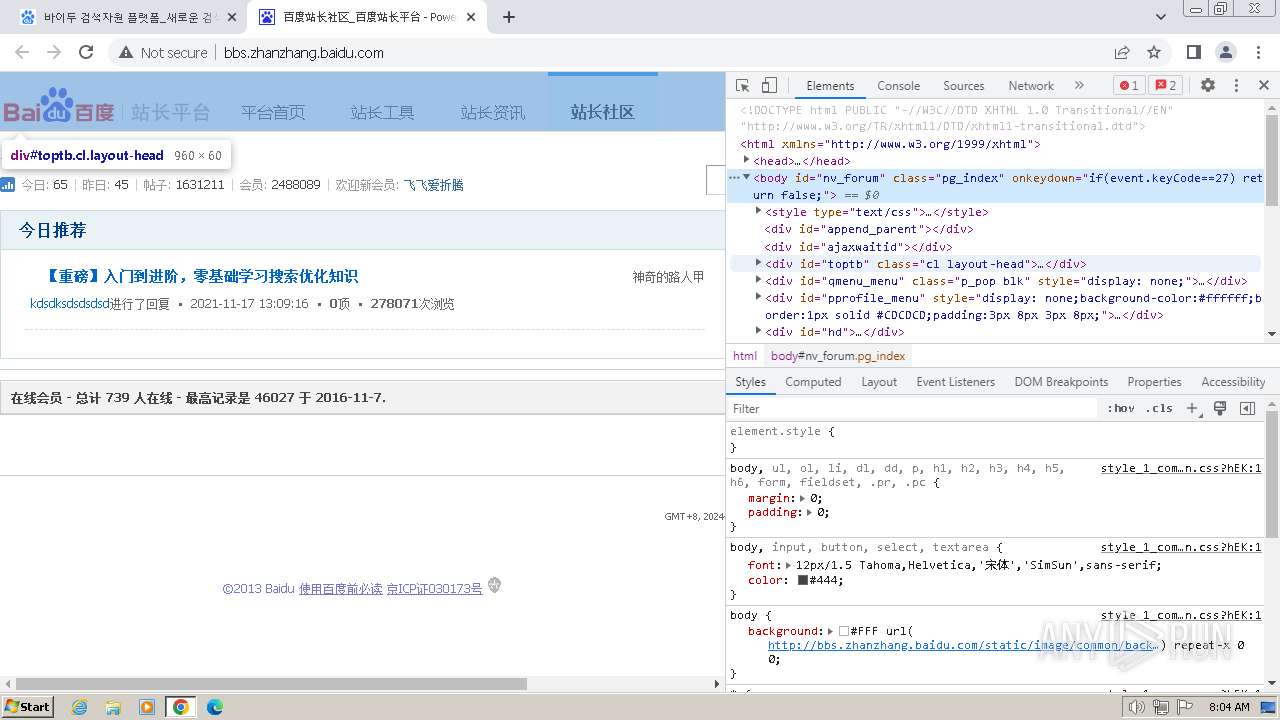
Task: Expand the div hd node
Action: tap(758, 331)
